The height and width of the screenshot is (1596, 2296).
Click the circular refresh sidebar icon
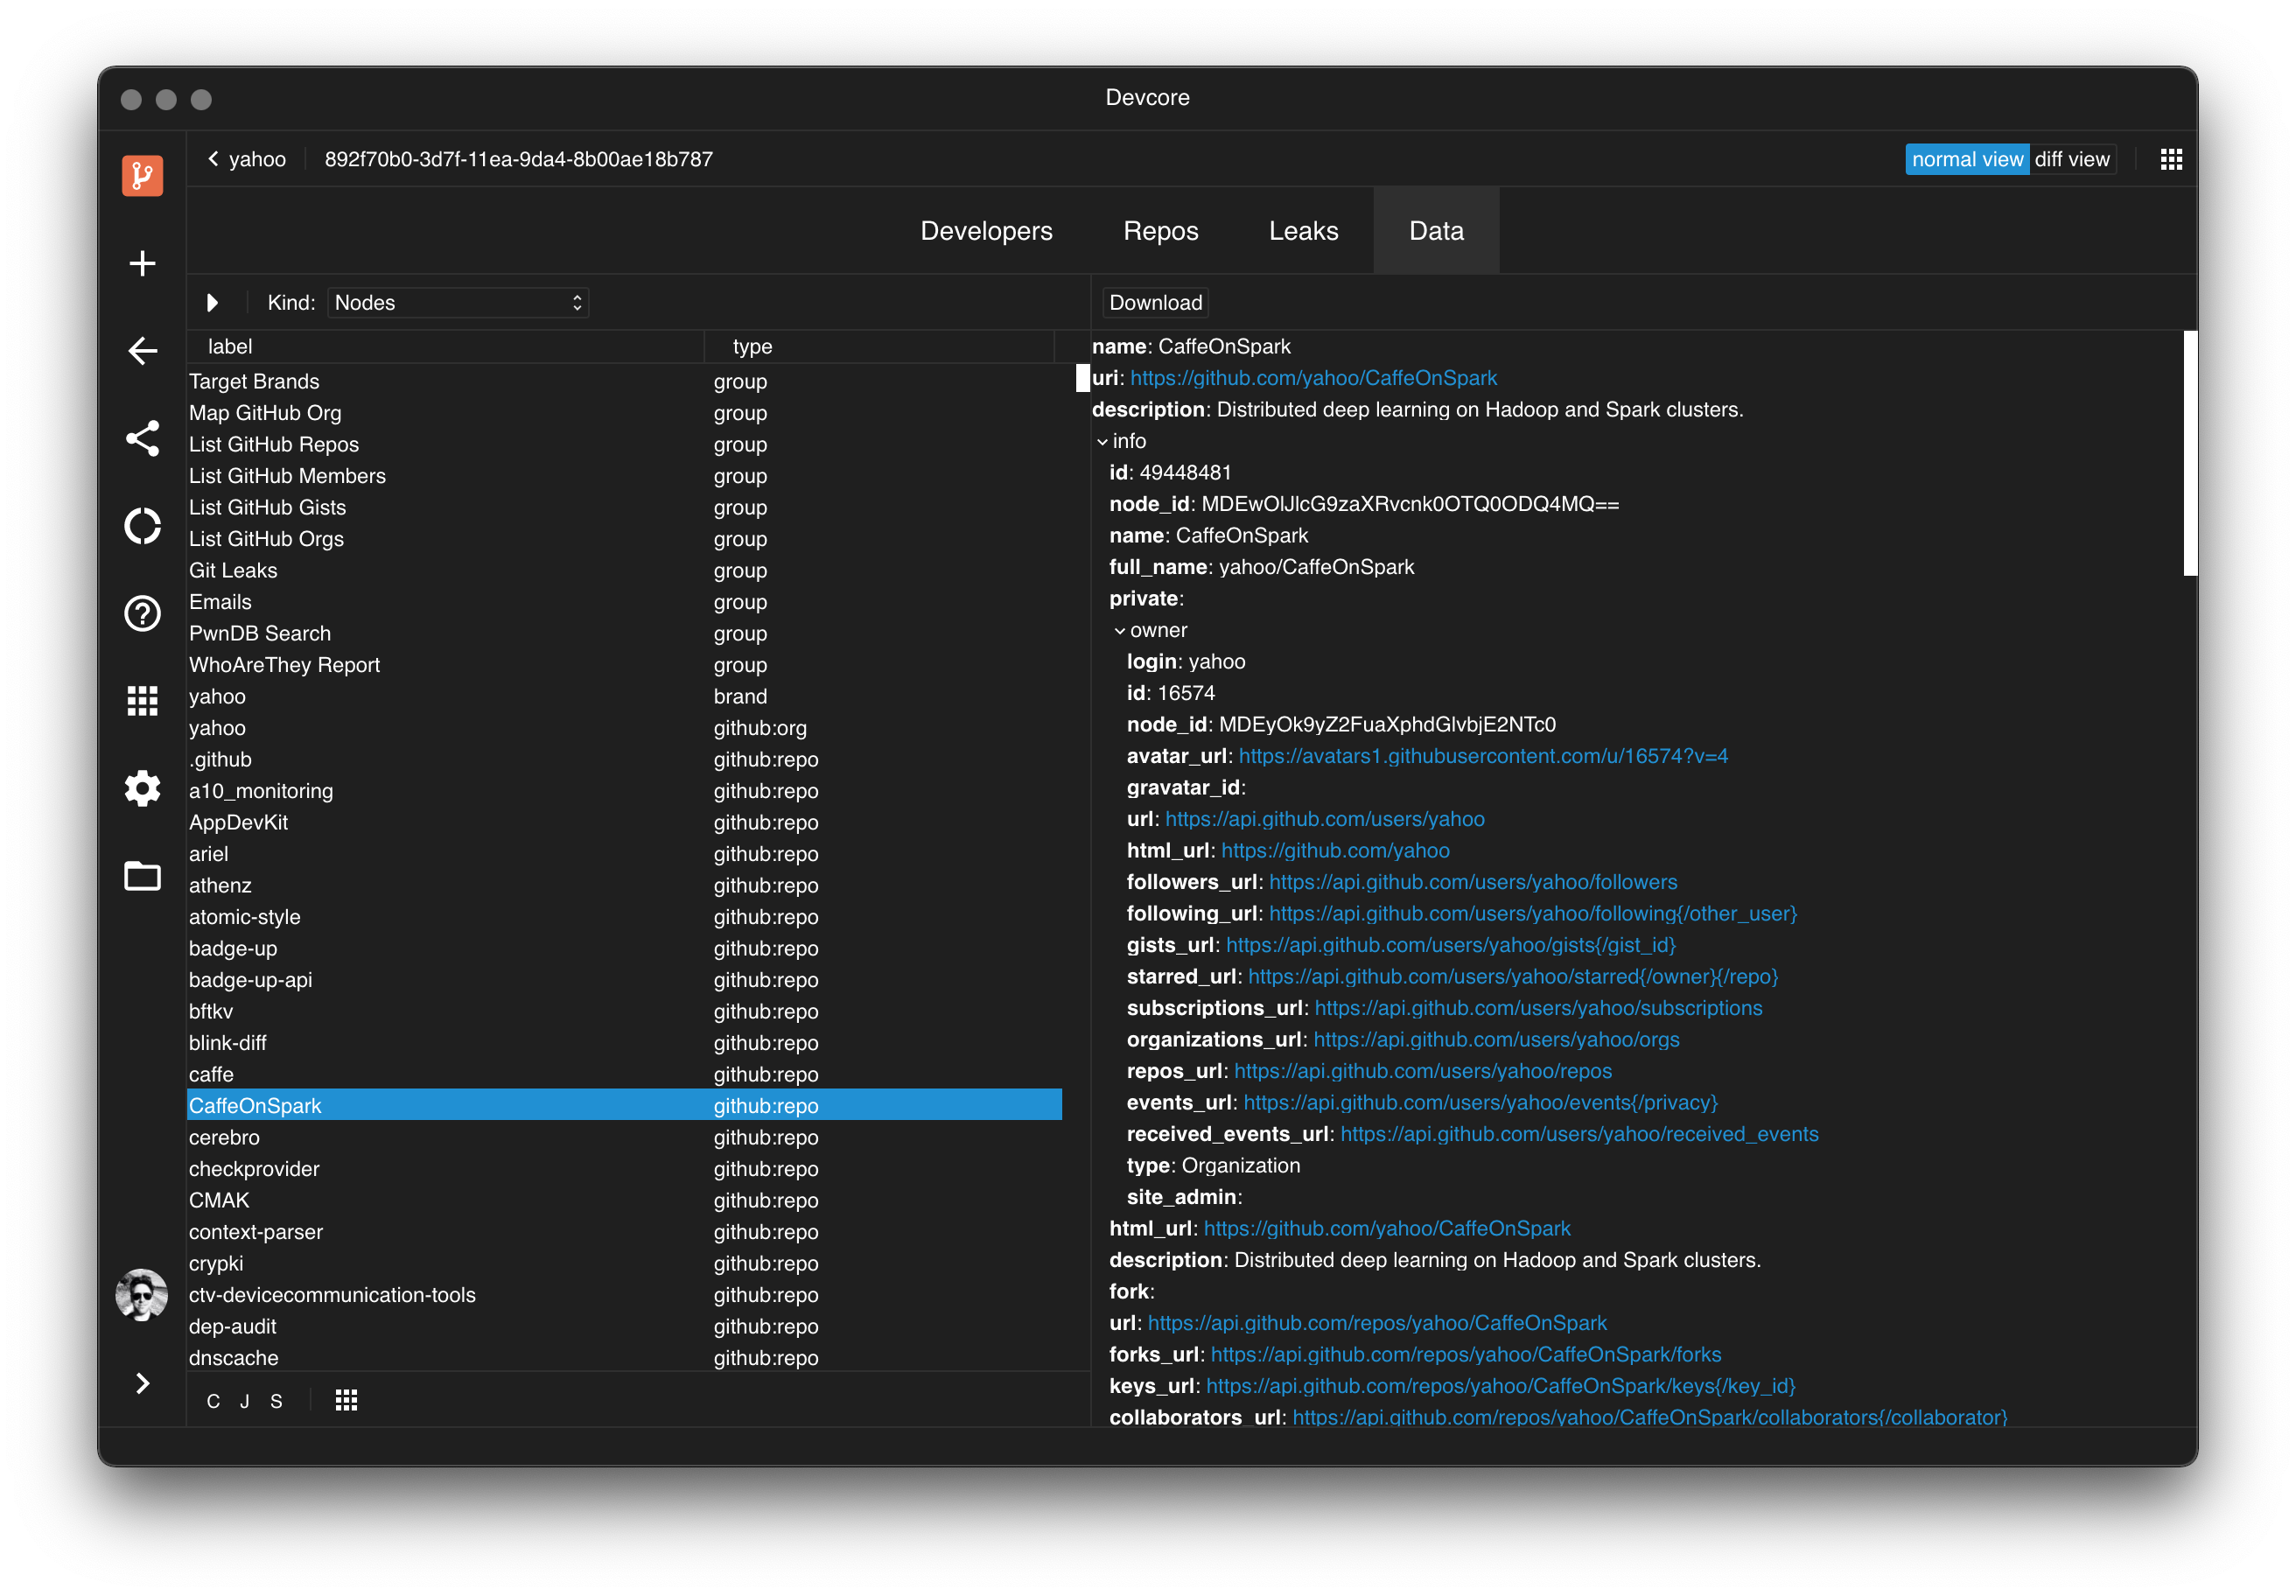pos(142,526)
